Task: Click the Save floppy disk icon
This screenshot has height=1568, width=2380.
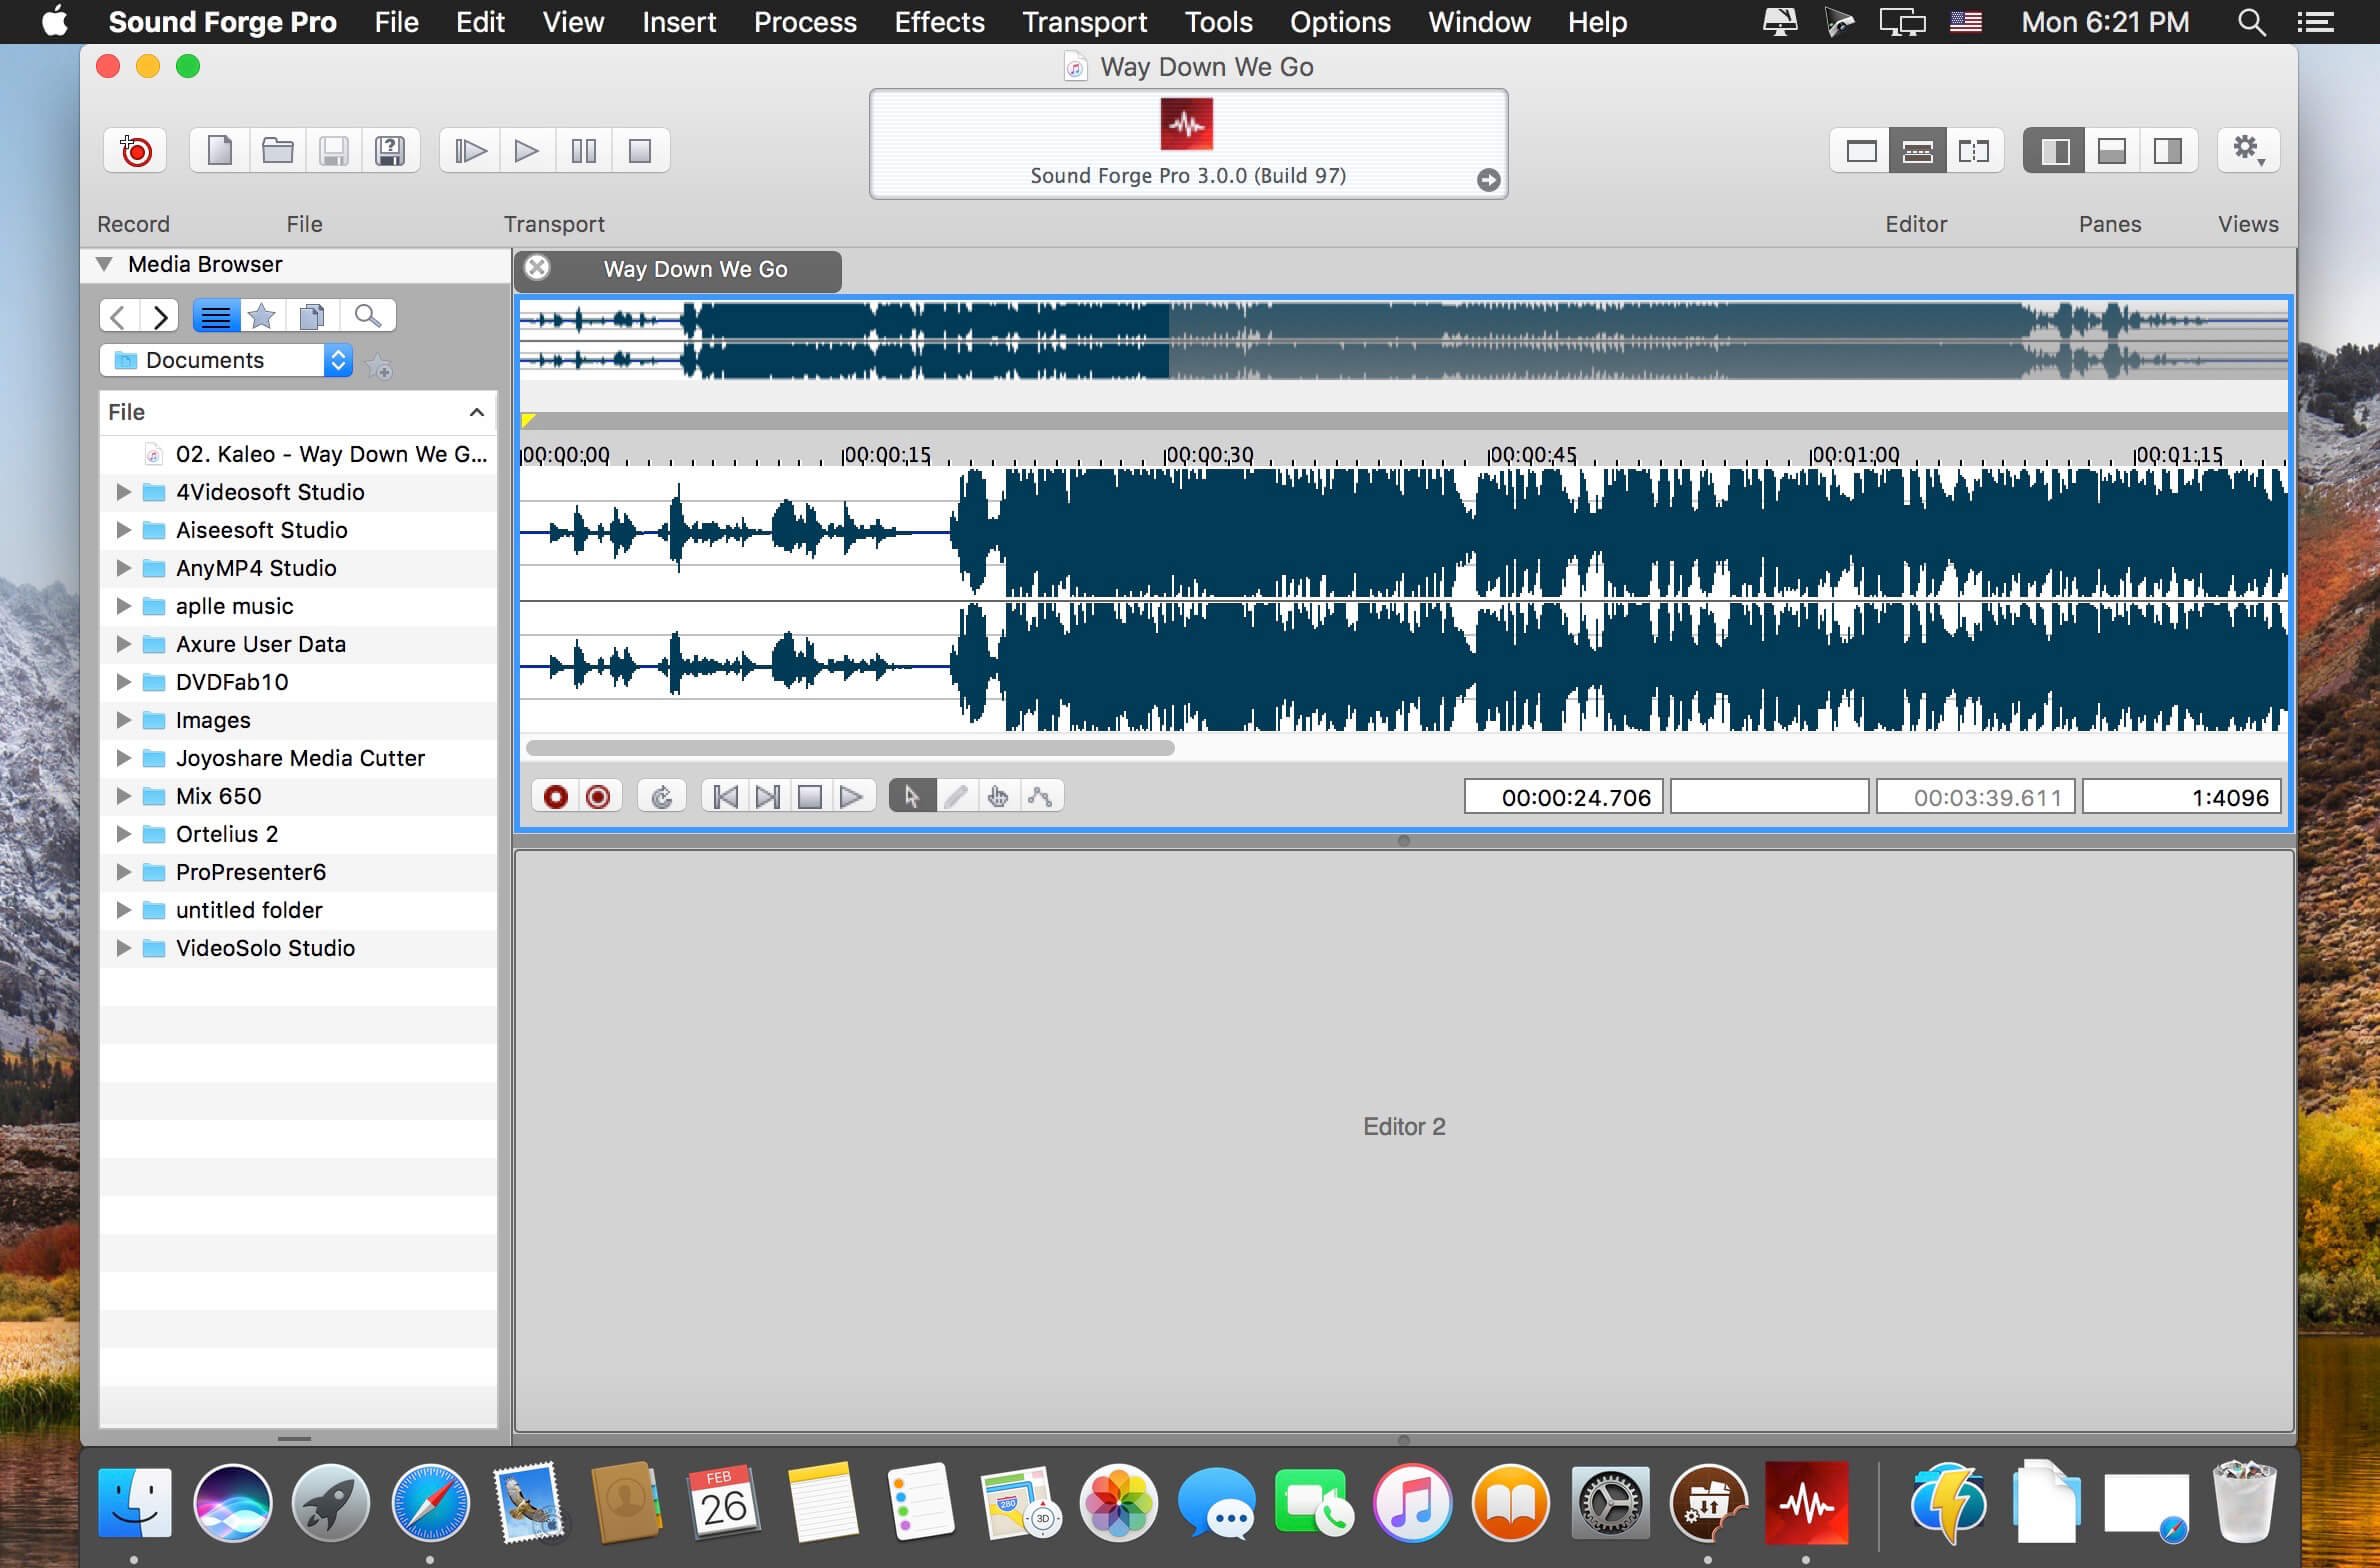Action: (334, 151)
